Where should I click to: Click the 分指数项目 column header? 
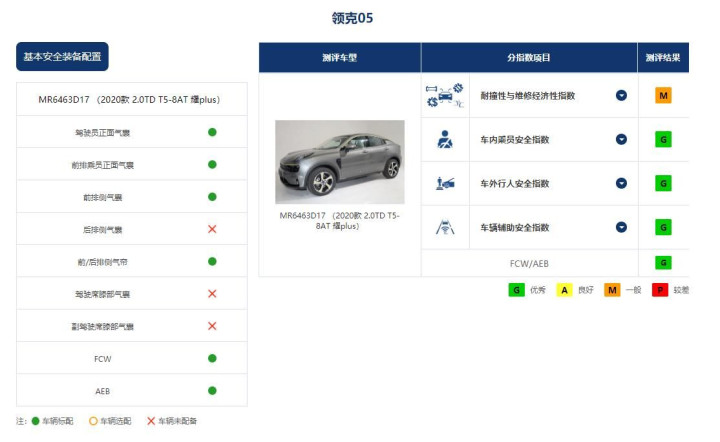coord(529,58)
